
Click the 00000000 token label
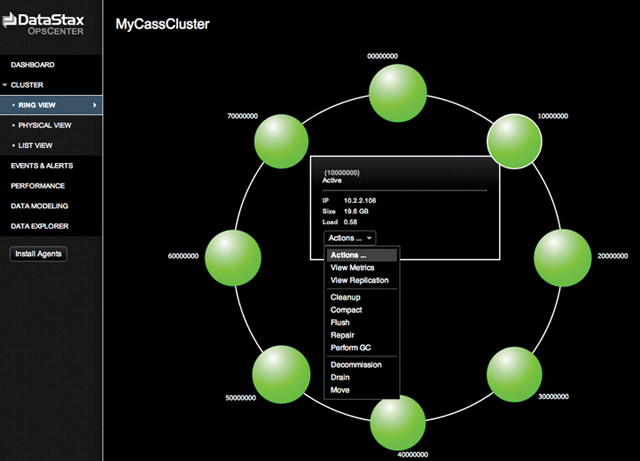382,56
